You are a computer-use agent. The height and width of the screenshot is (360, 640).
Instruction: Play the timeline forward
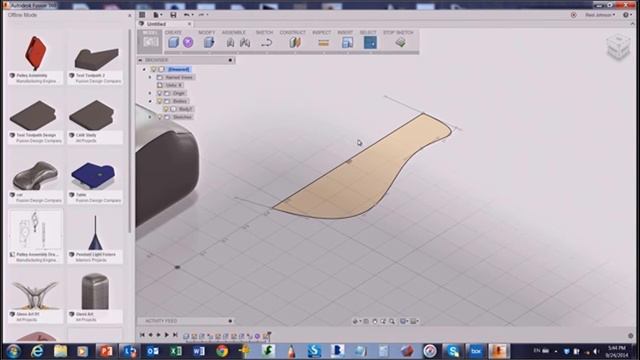point(166,335)
